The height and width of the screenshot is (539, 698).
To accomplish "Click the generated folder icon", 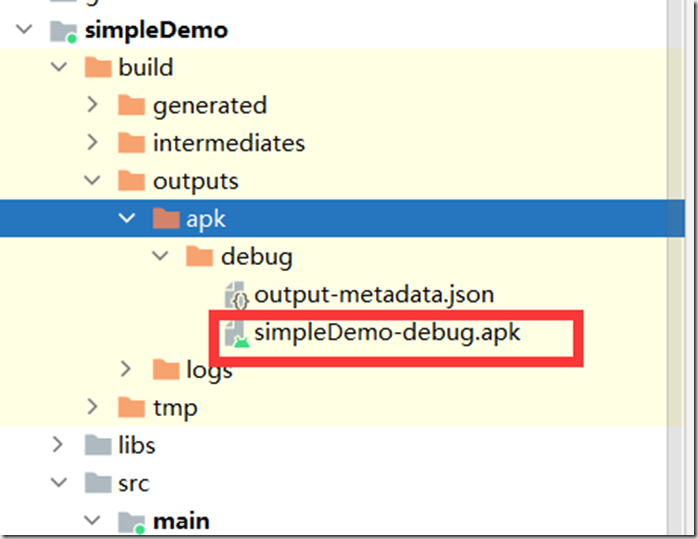I will click(x=131, y=105).
